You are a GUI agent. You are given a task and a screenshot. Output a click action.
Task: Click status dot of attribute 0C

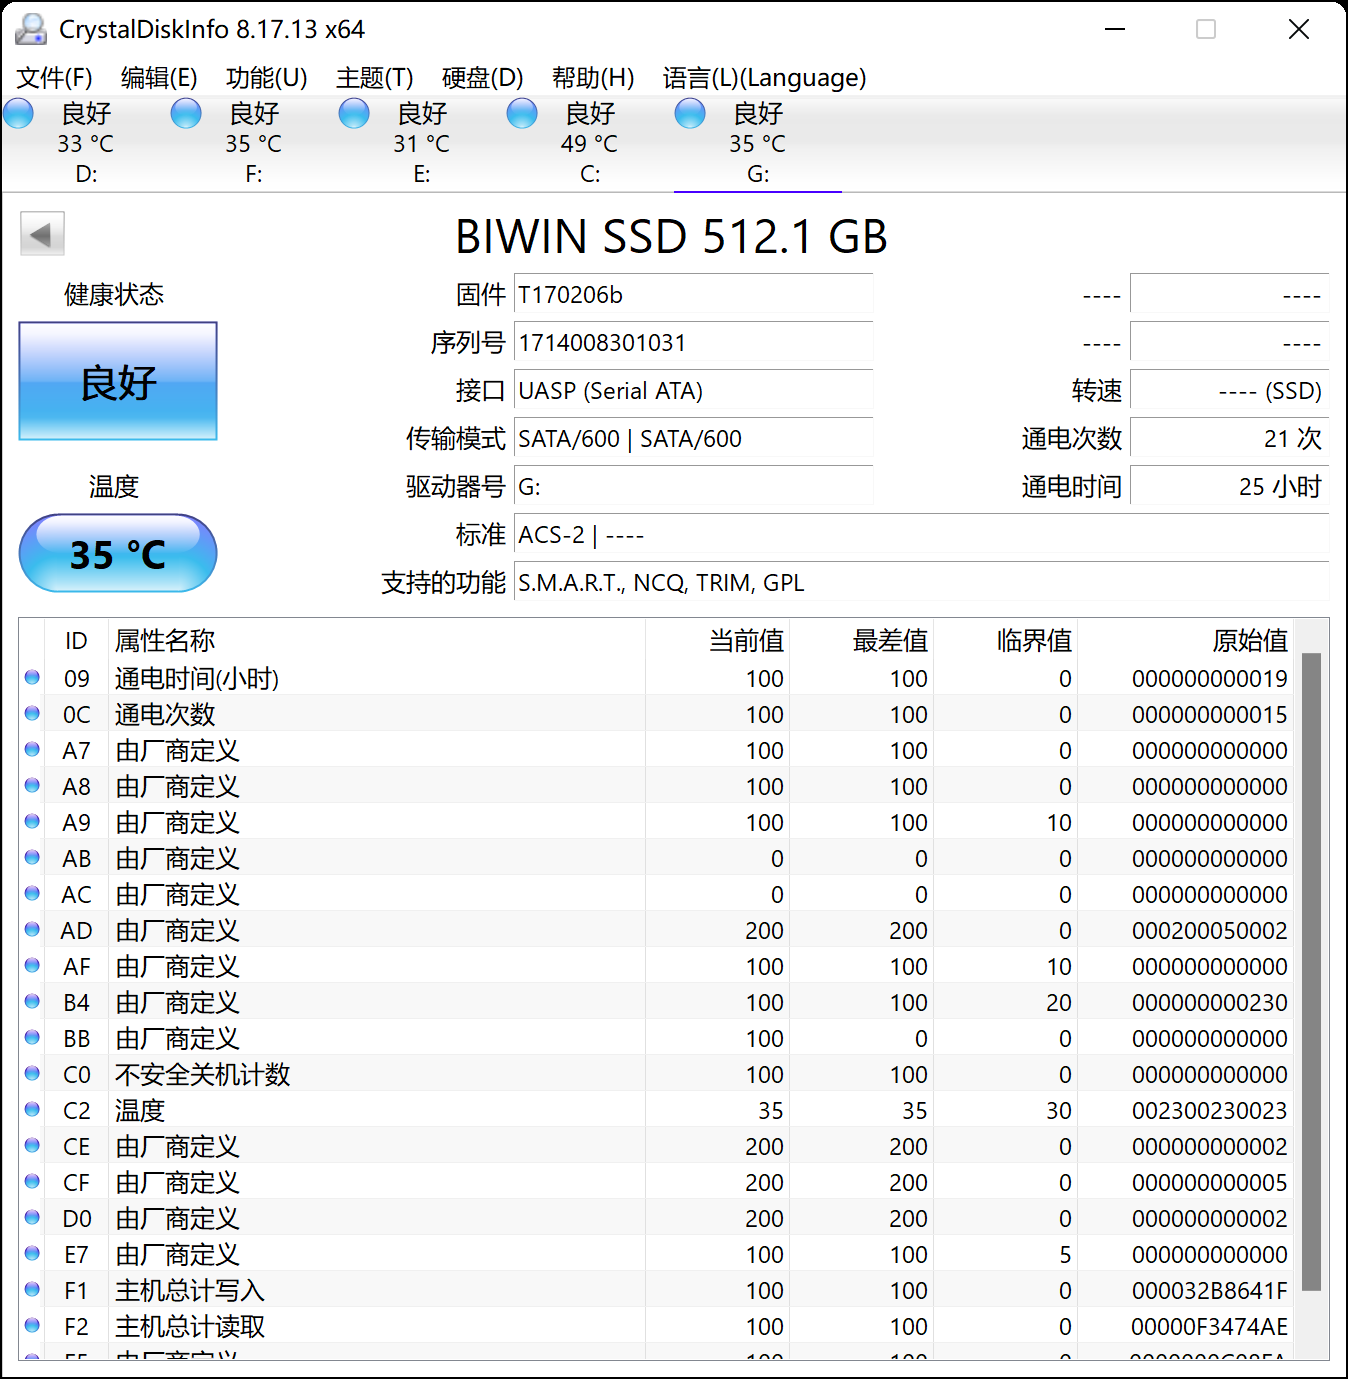[32, 713]
